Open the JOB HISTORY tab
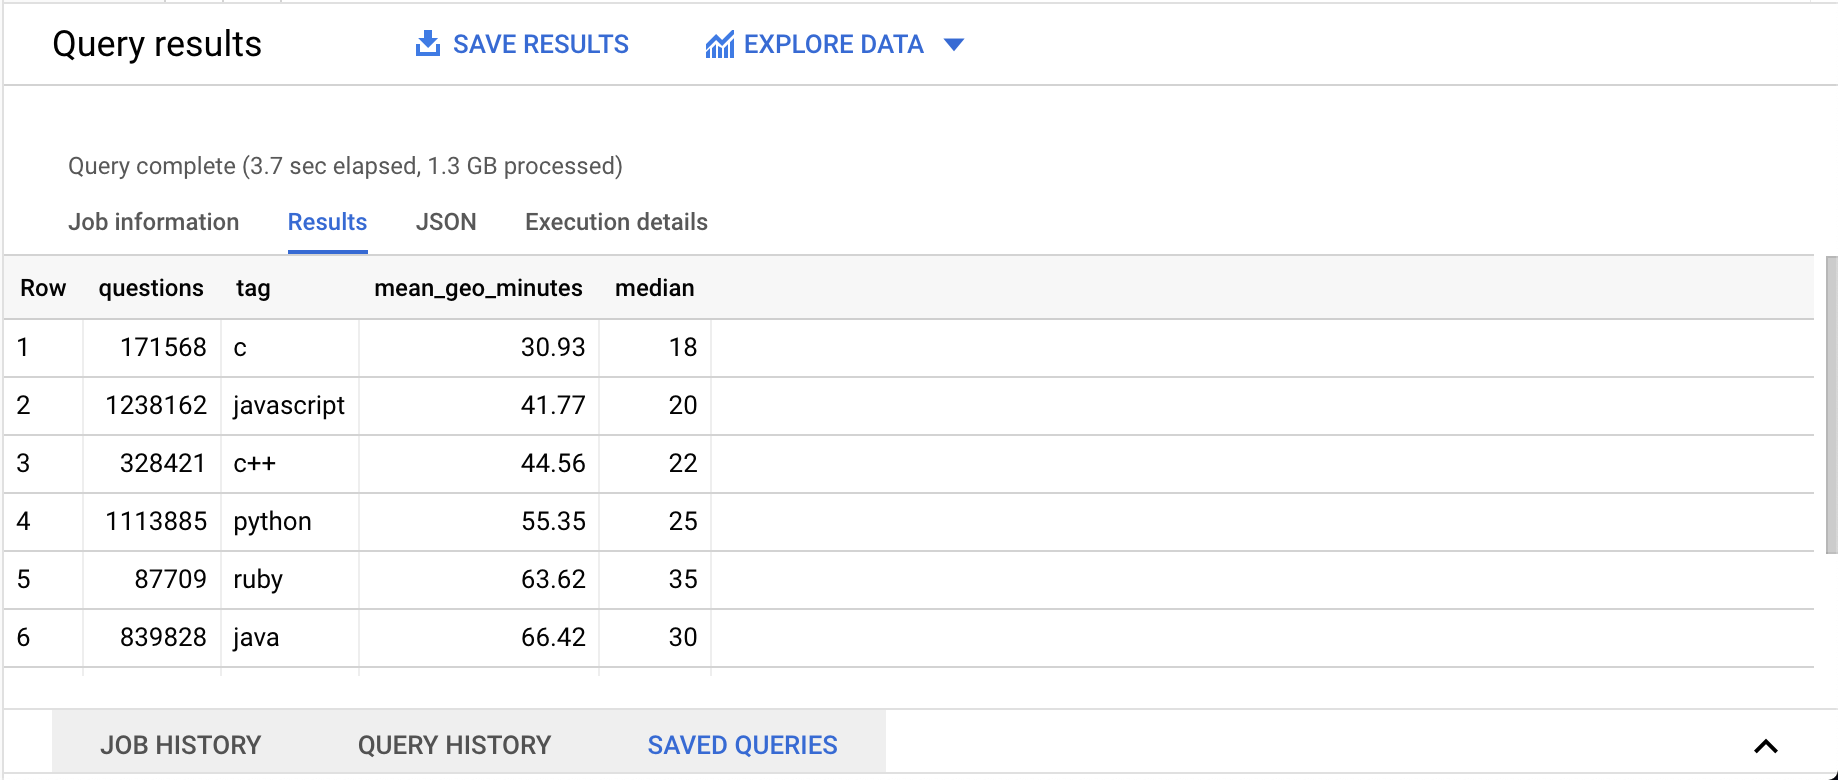 pos(181,745)
